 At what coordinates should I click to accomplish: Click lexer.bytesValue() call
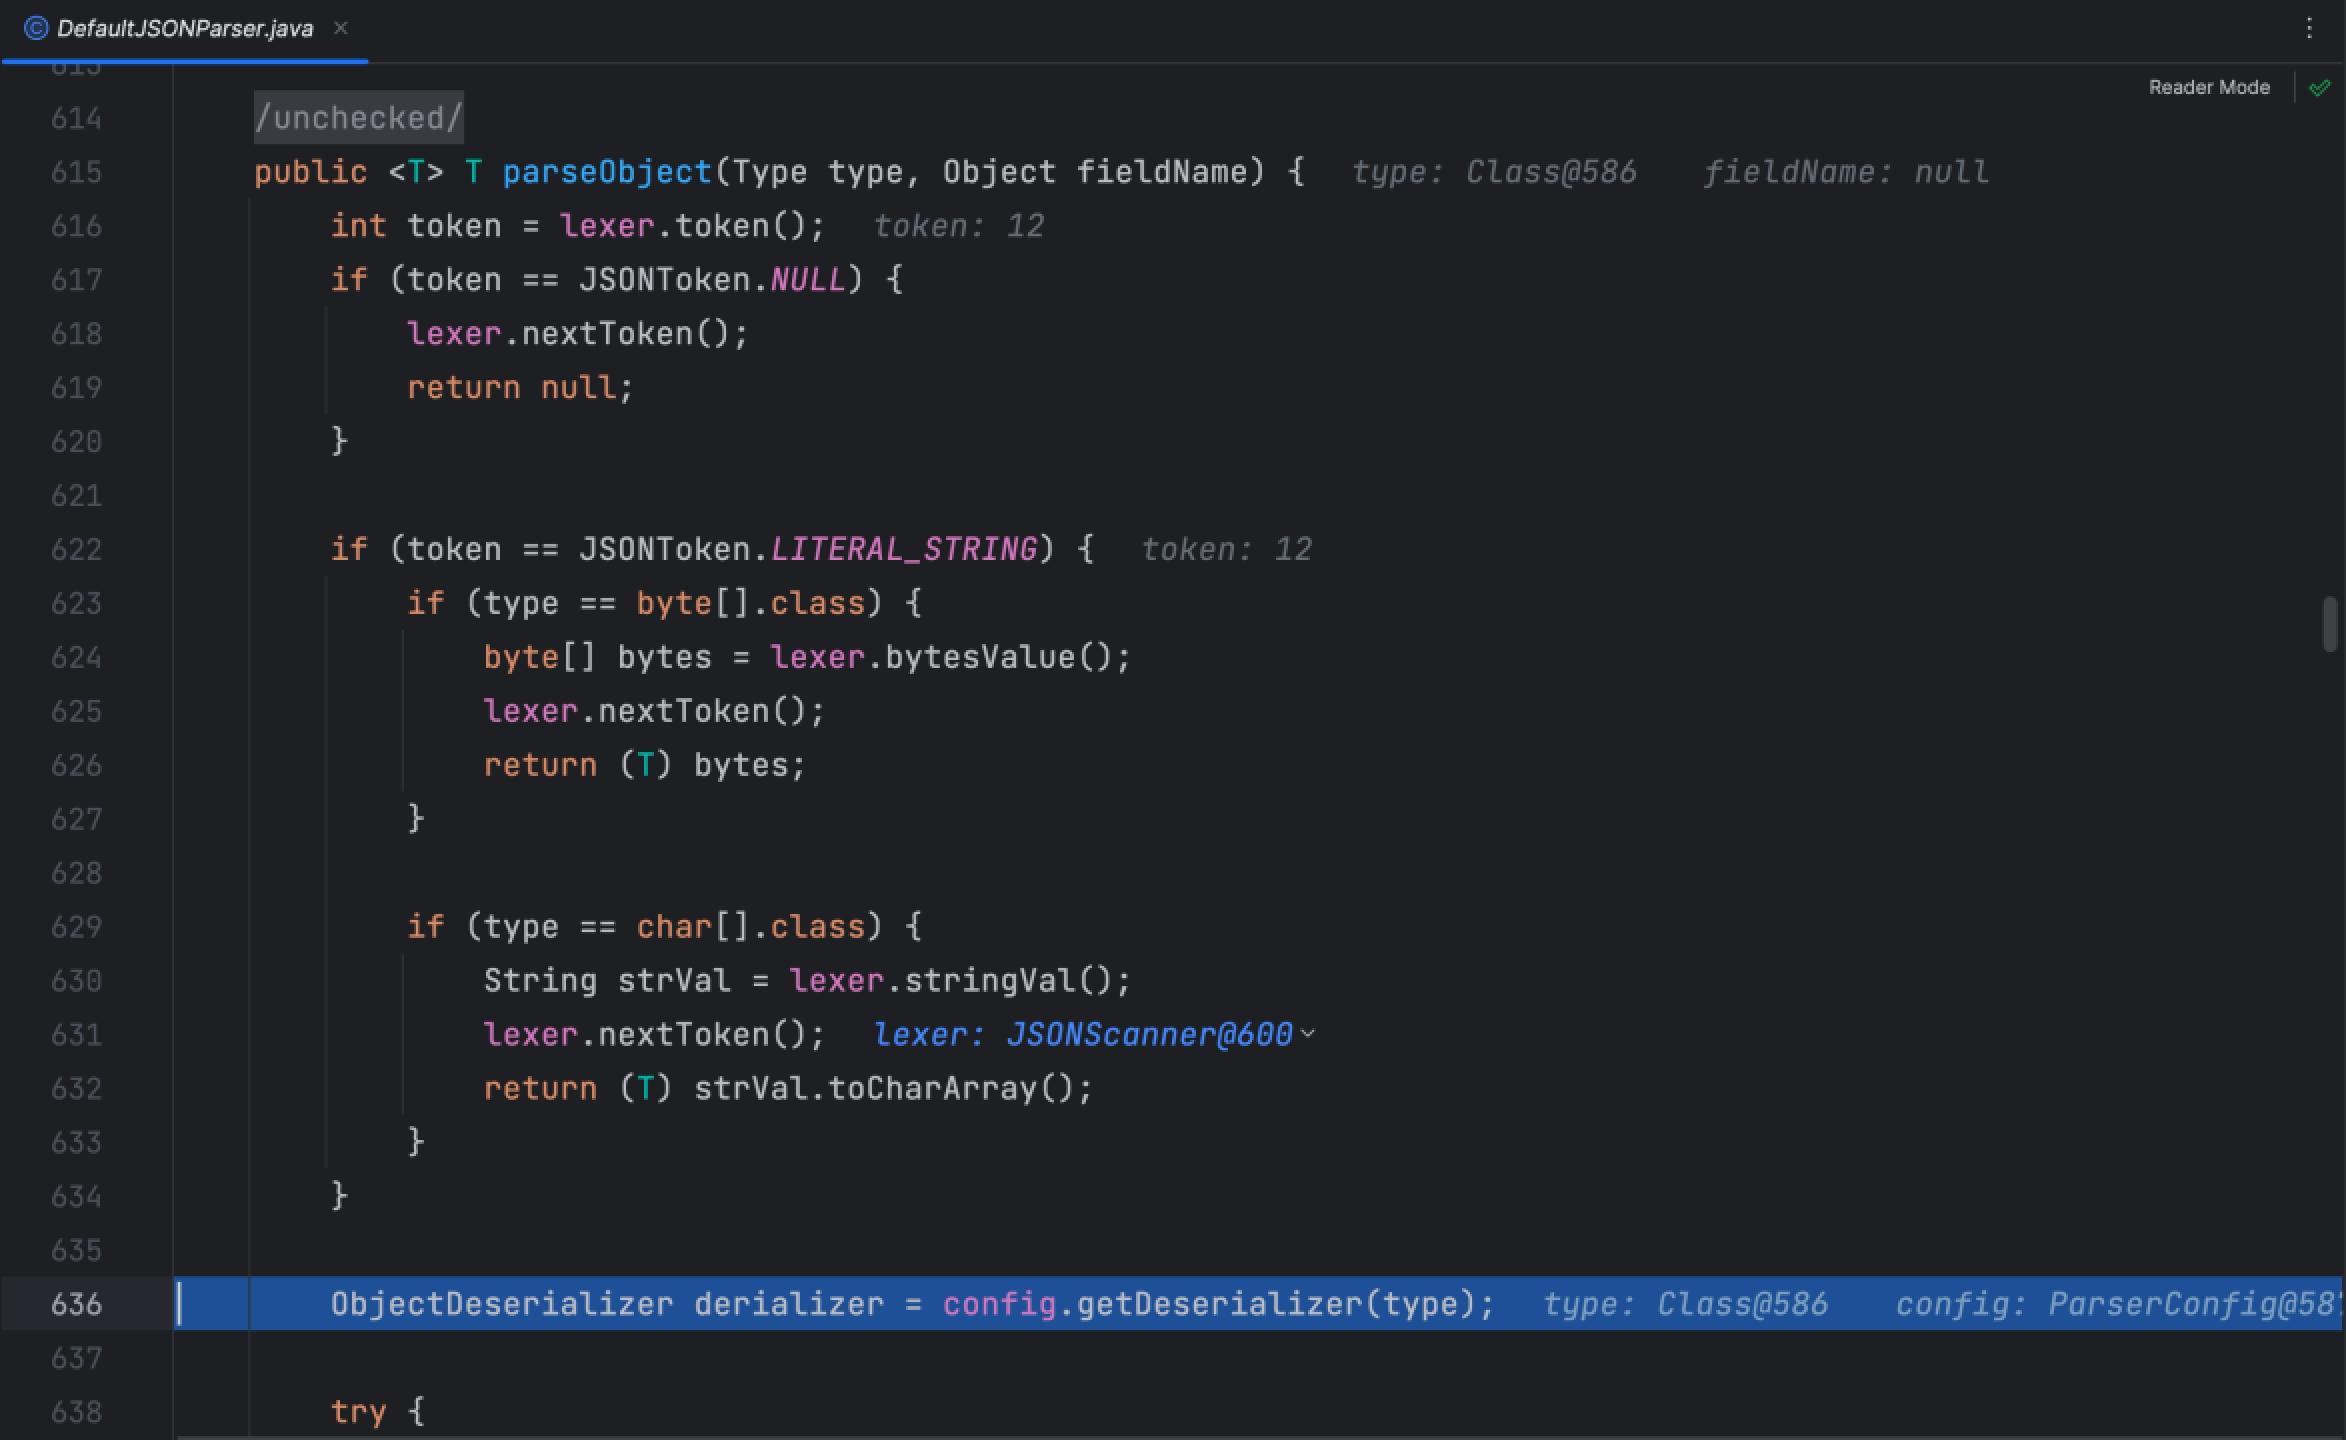click(950, 657)
